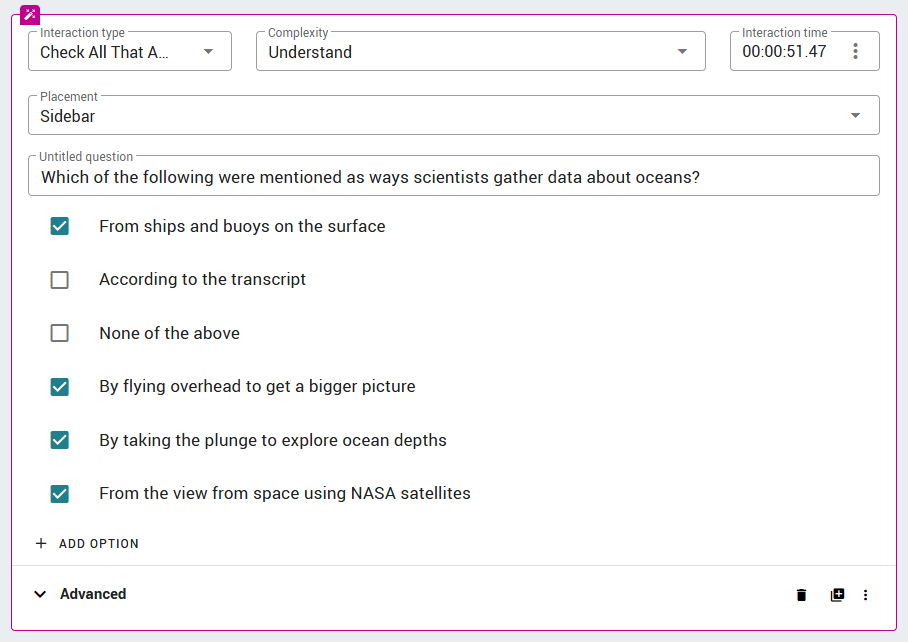Check the 'According to the transcript' option
This screenshot has height=642, width=908.
pos(60,280)
